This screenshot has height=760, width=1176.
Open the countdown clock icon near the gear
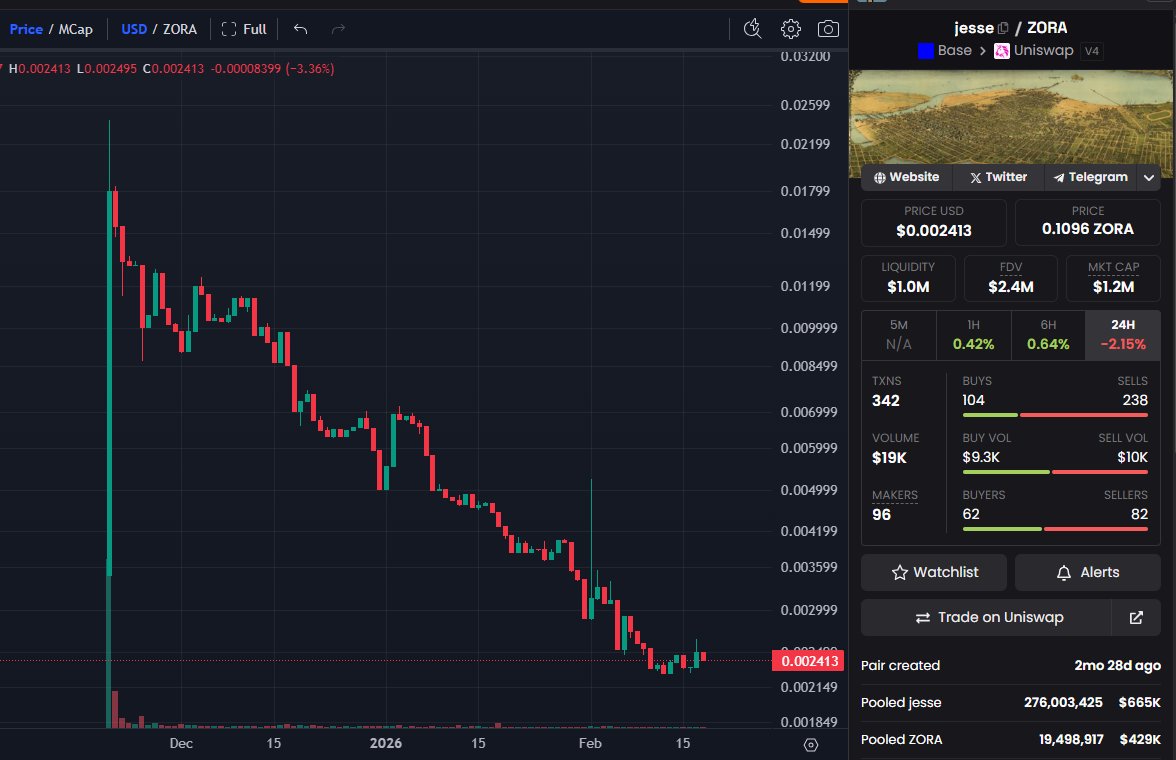coord(752,30)
